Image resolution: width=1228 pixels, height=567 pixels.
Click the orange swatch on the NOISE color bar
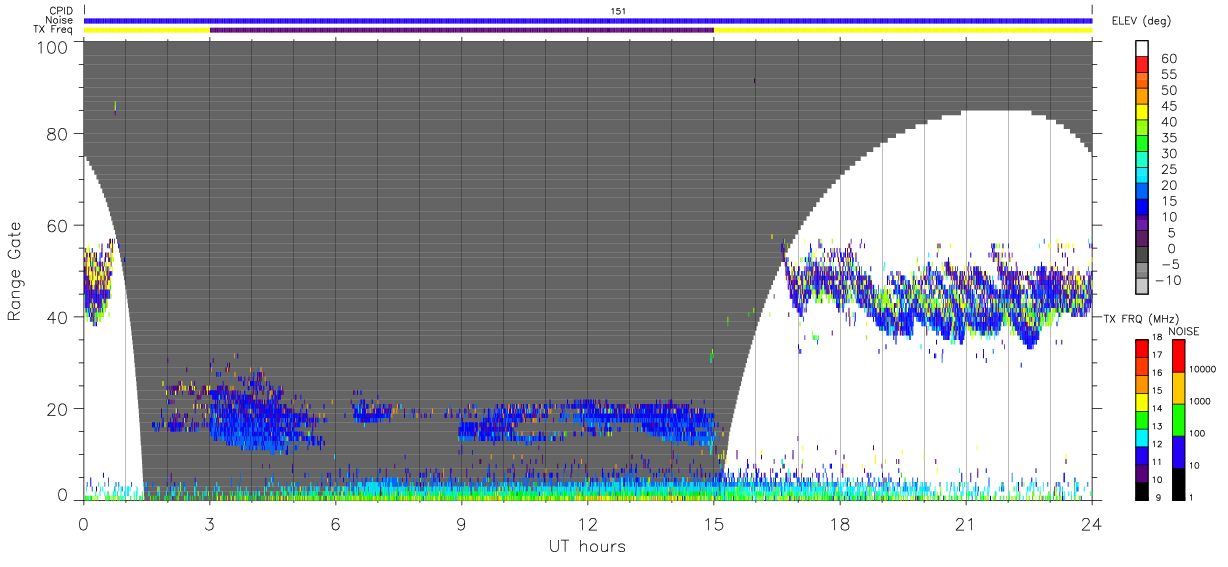coord(1177,387)
